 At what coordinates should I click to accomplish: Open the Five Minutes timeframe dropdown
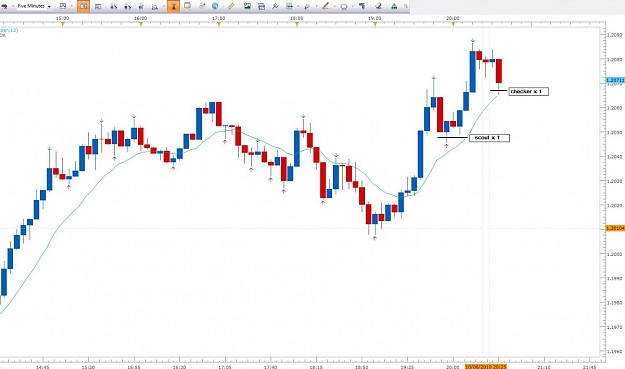[34, 6]
